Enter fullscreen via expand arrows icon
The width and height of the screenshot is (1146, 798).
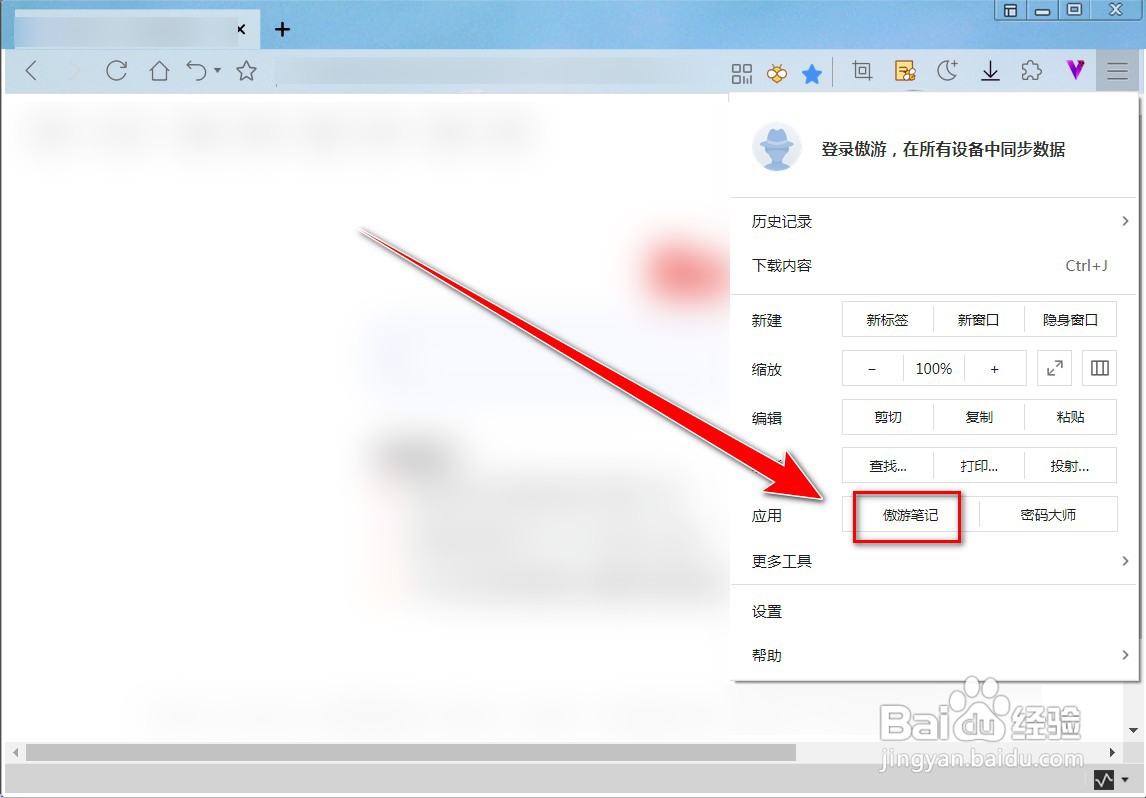tap(1055, 368)
